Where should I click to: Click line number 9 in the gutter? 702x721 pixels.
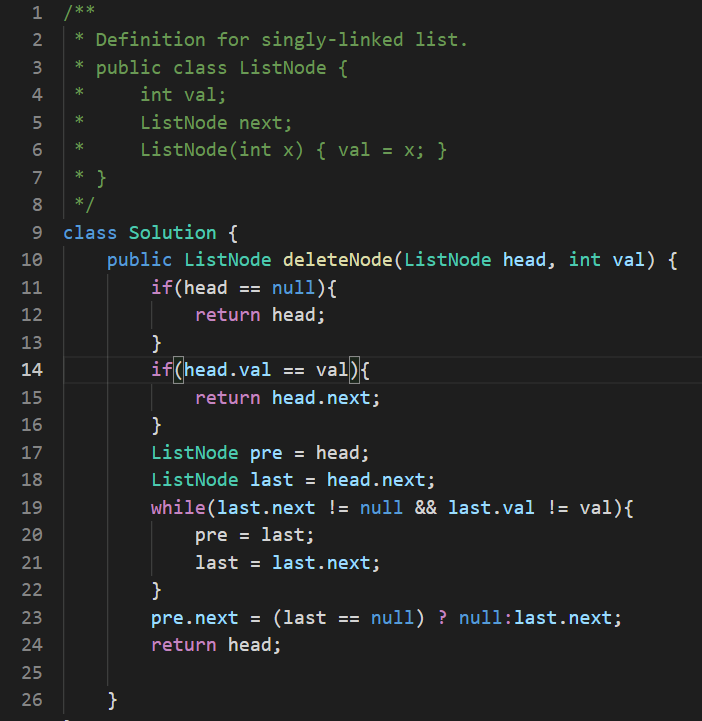pyautogui.click(x=37, y=233)
